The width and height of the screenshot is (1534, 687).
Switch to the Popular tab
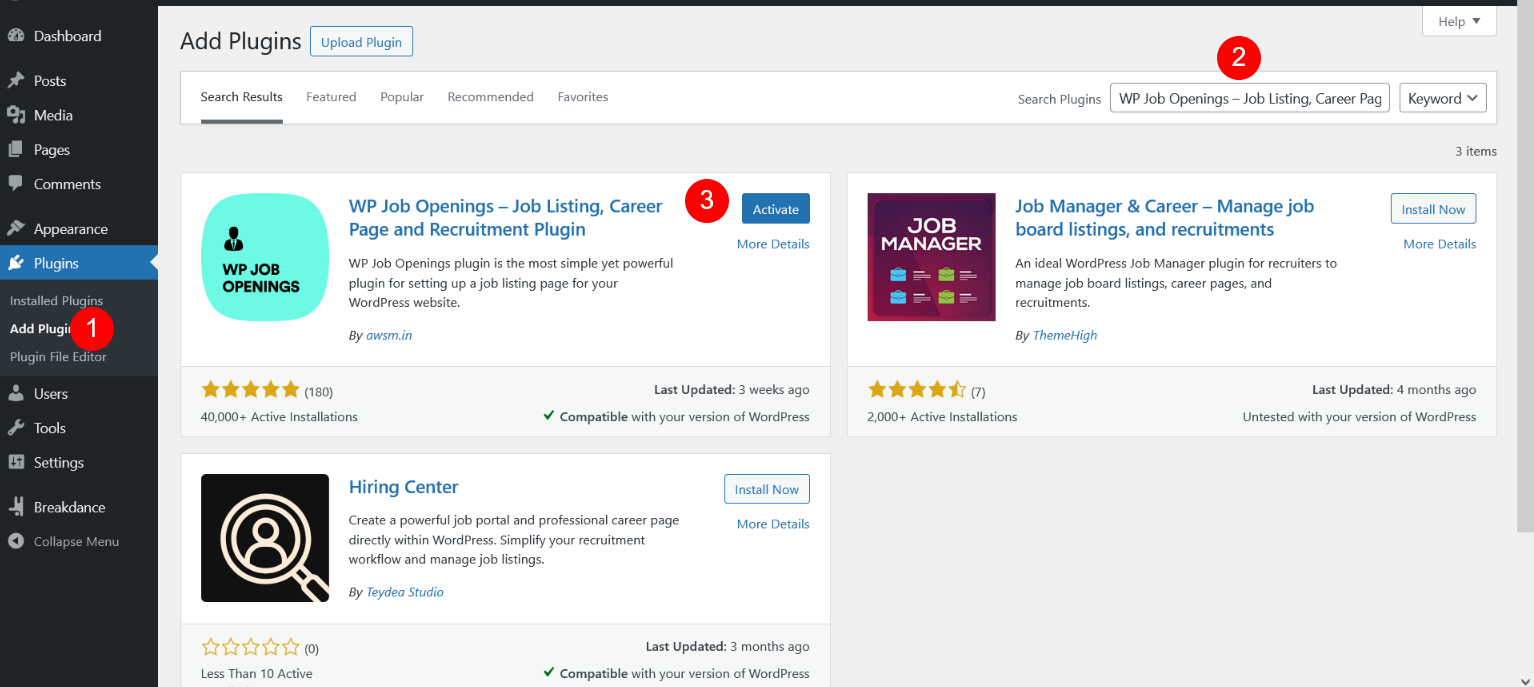point(402,97)
